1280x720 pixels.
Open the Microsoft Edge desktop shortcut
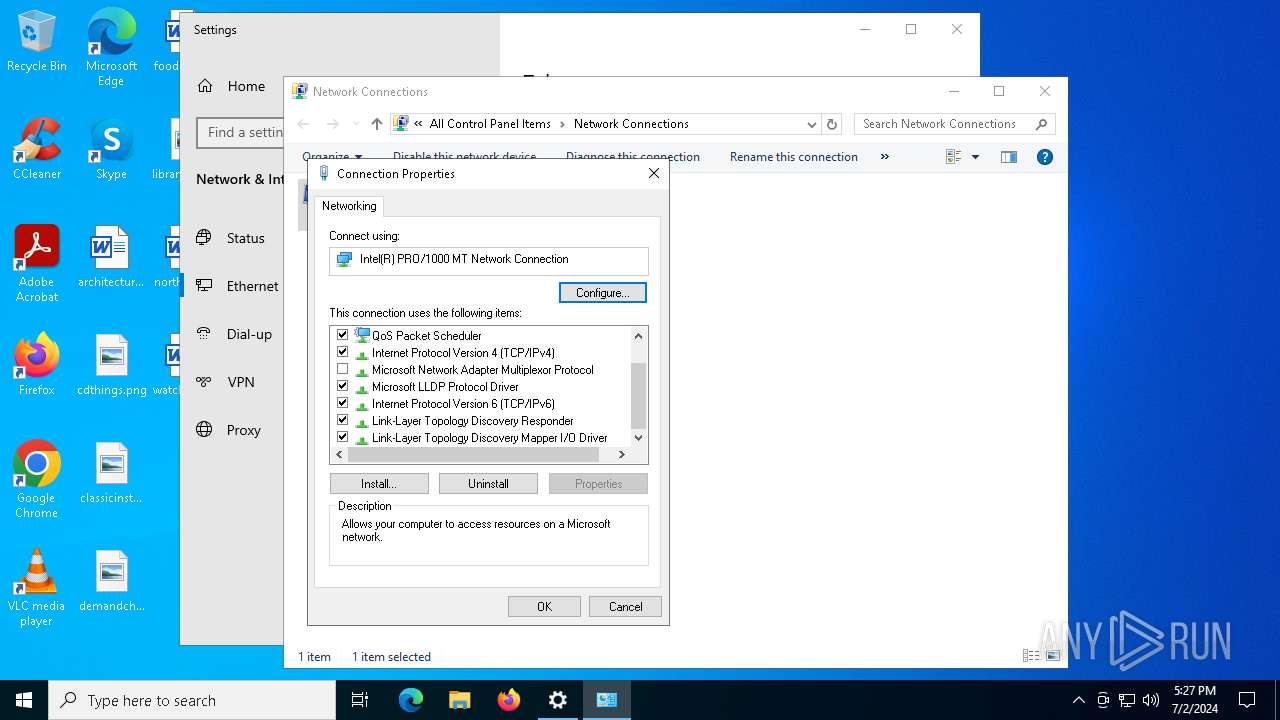(111, 47)
